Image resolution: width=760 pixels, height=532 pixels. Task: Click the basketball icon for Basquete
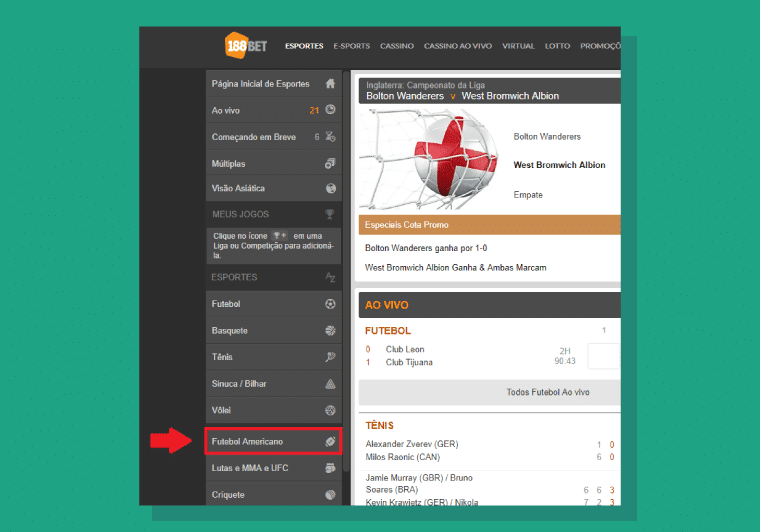pos(330,330)
